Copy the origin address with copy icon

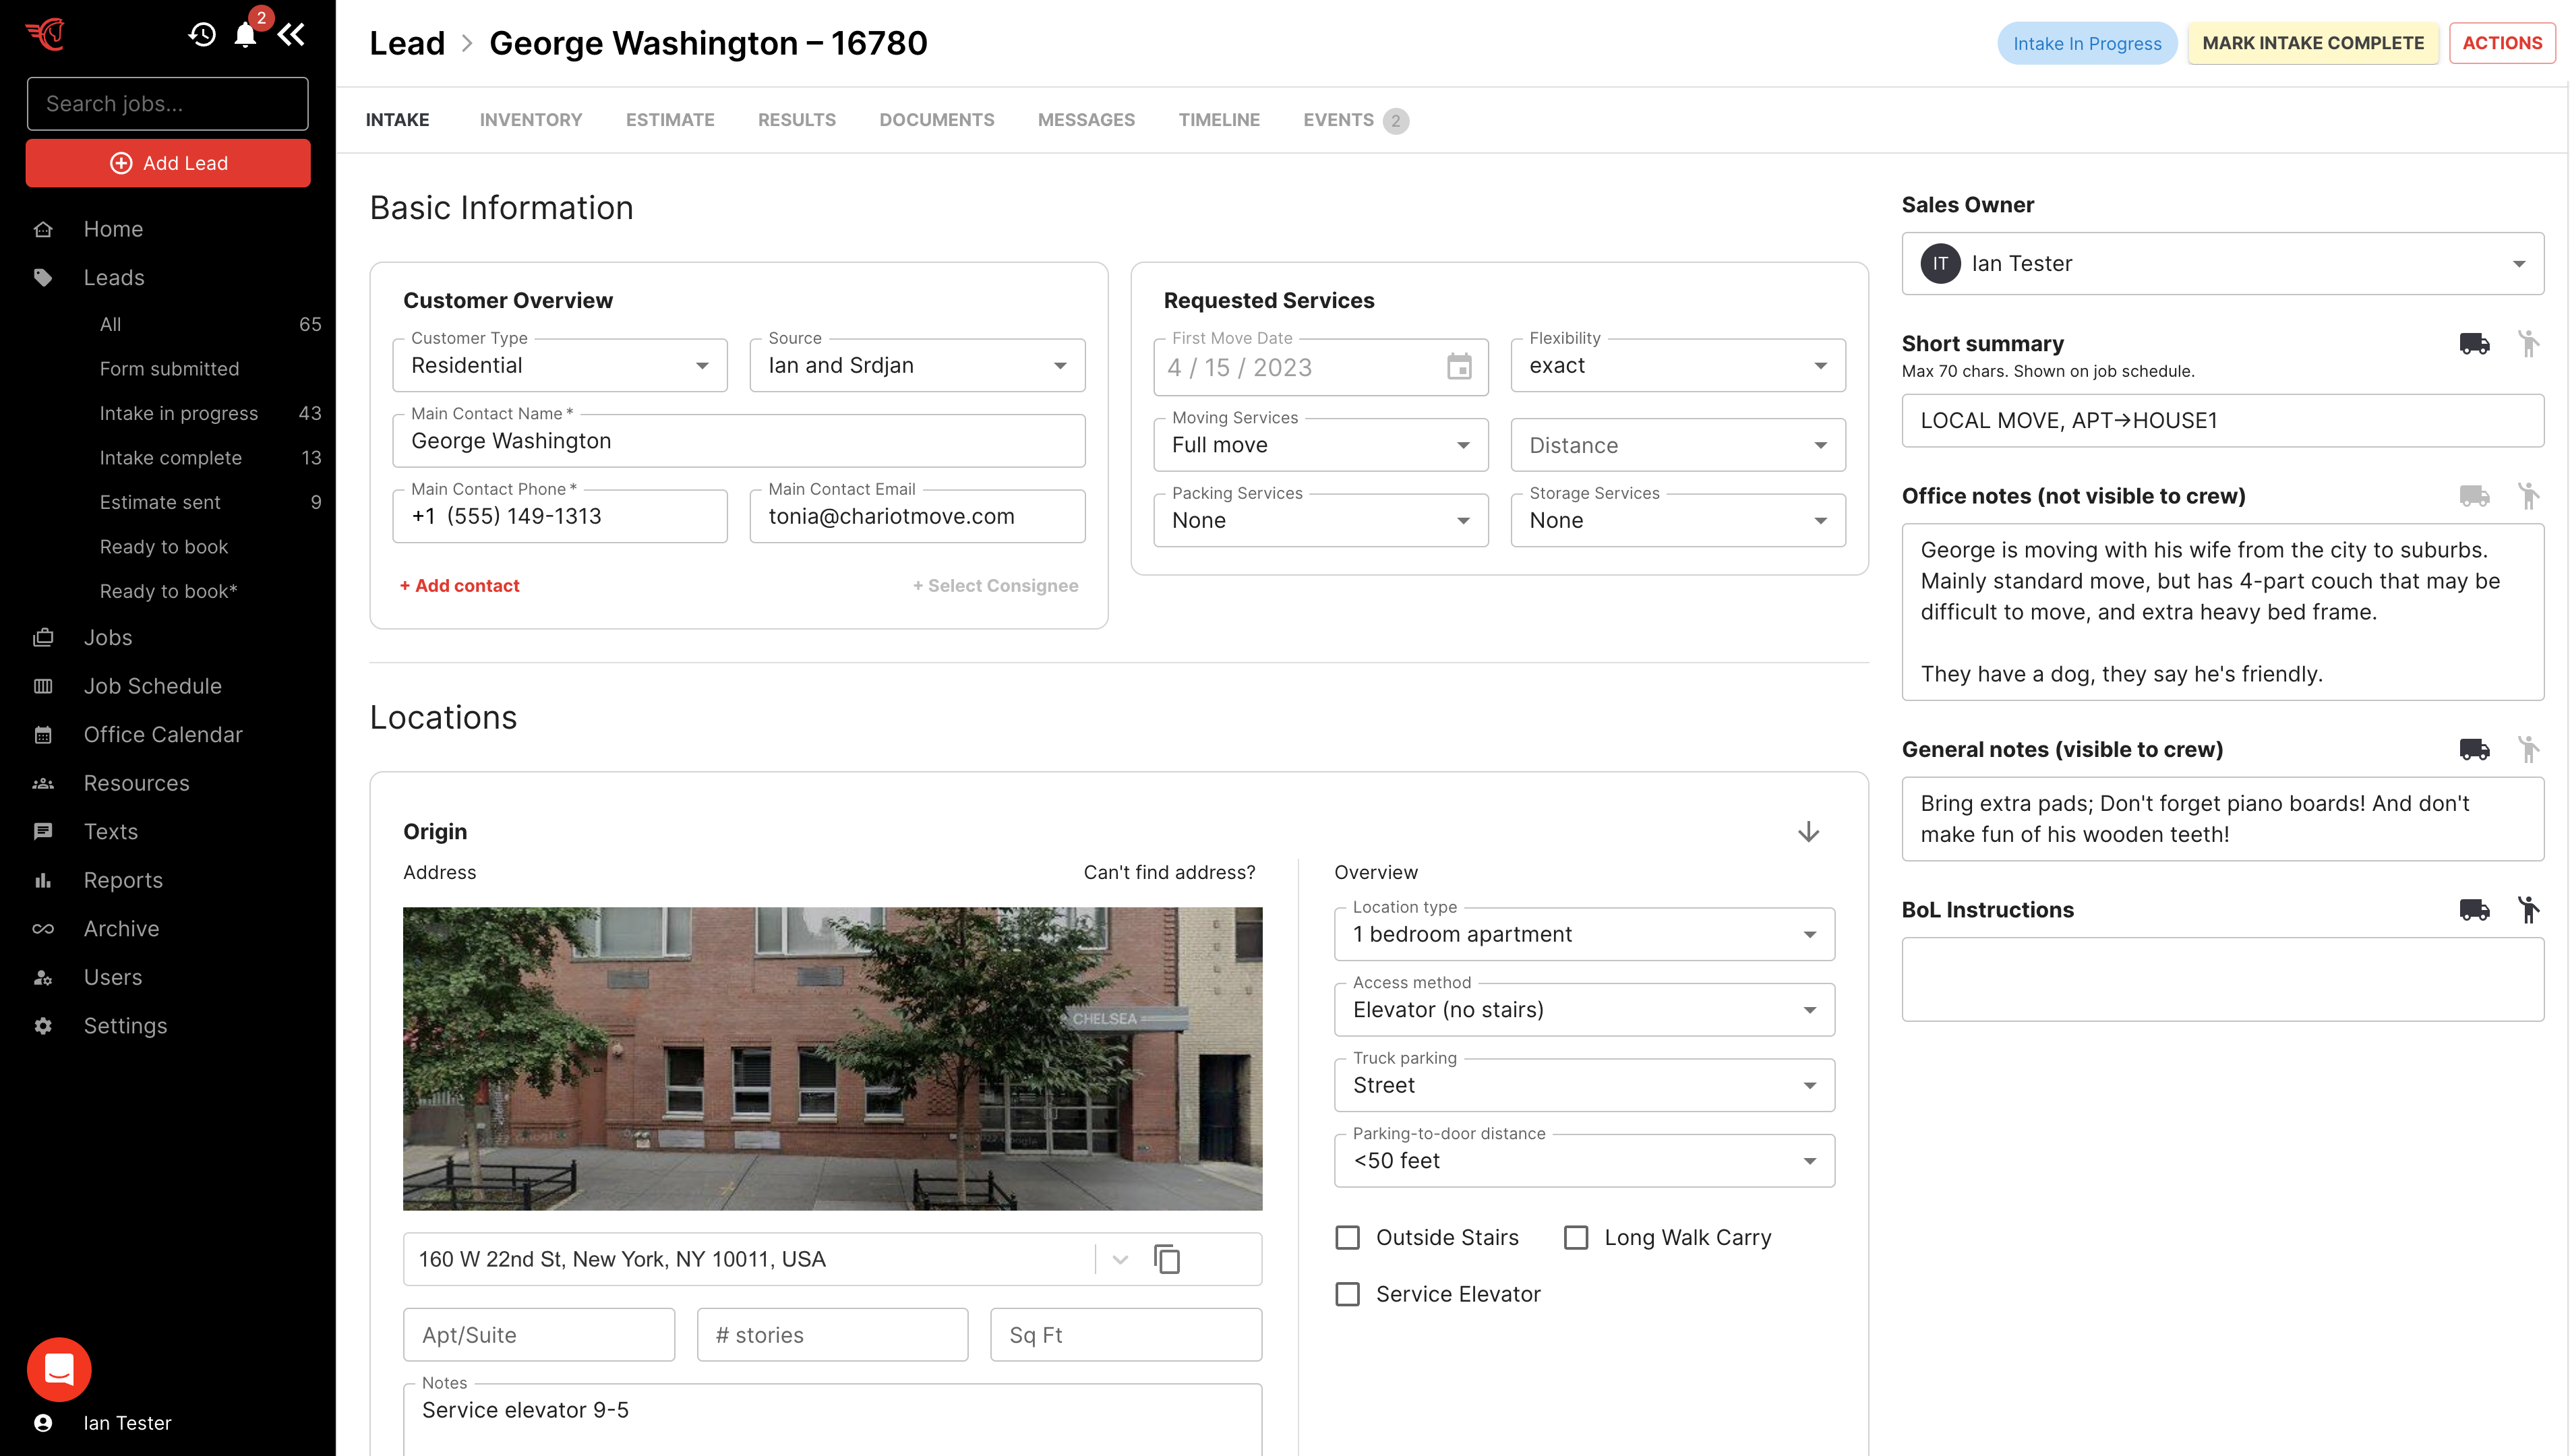(1167, 1259)
